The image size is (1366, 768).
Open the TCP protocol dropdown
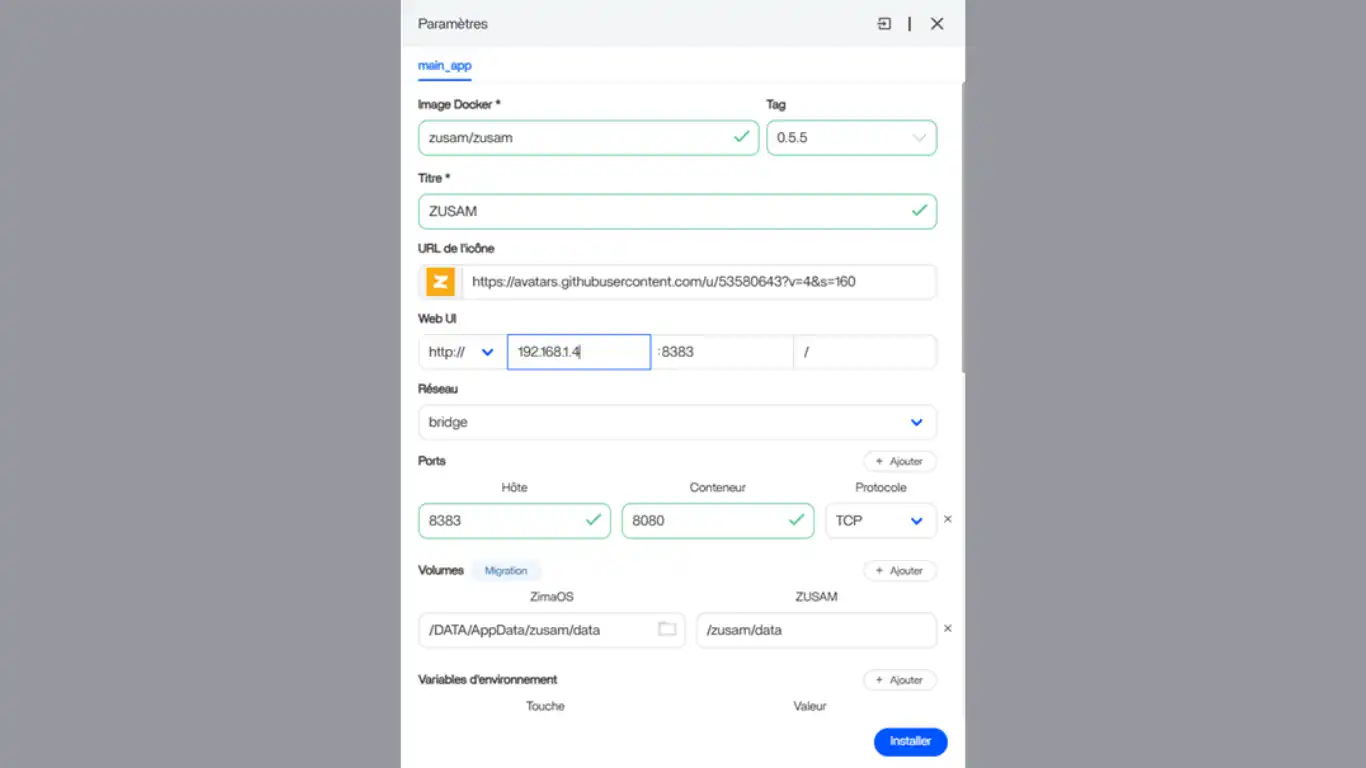click(x=880, y=520)
